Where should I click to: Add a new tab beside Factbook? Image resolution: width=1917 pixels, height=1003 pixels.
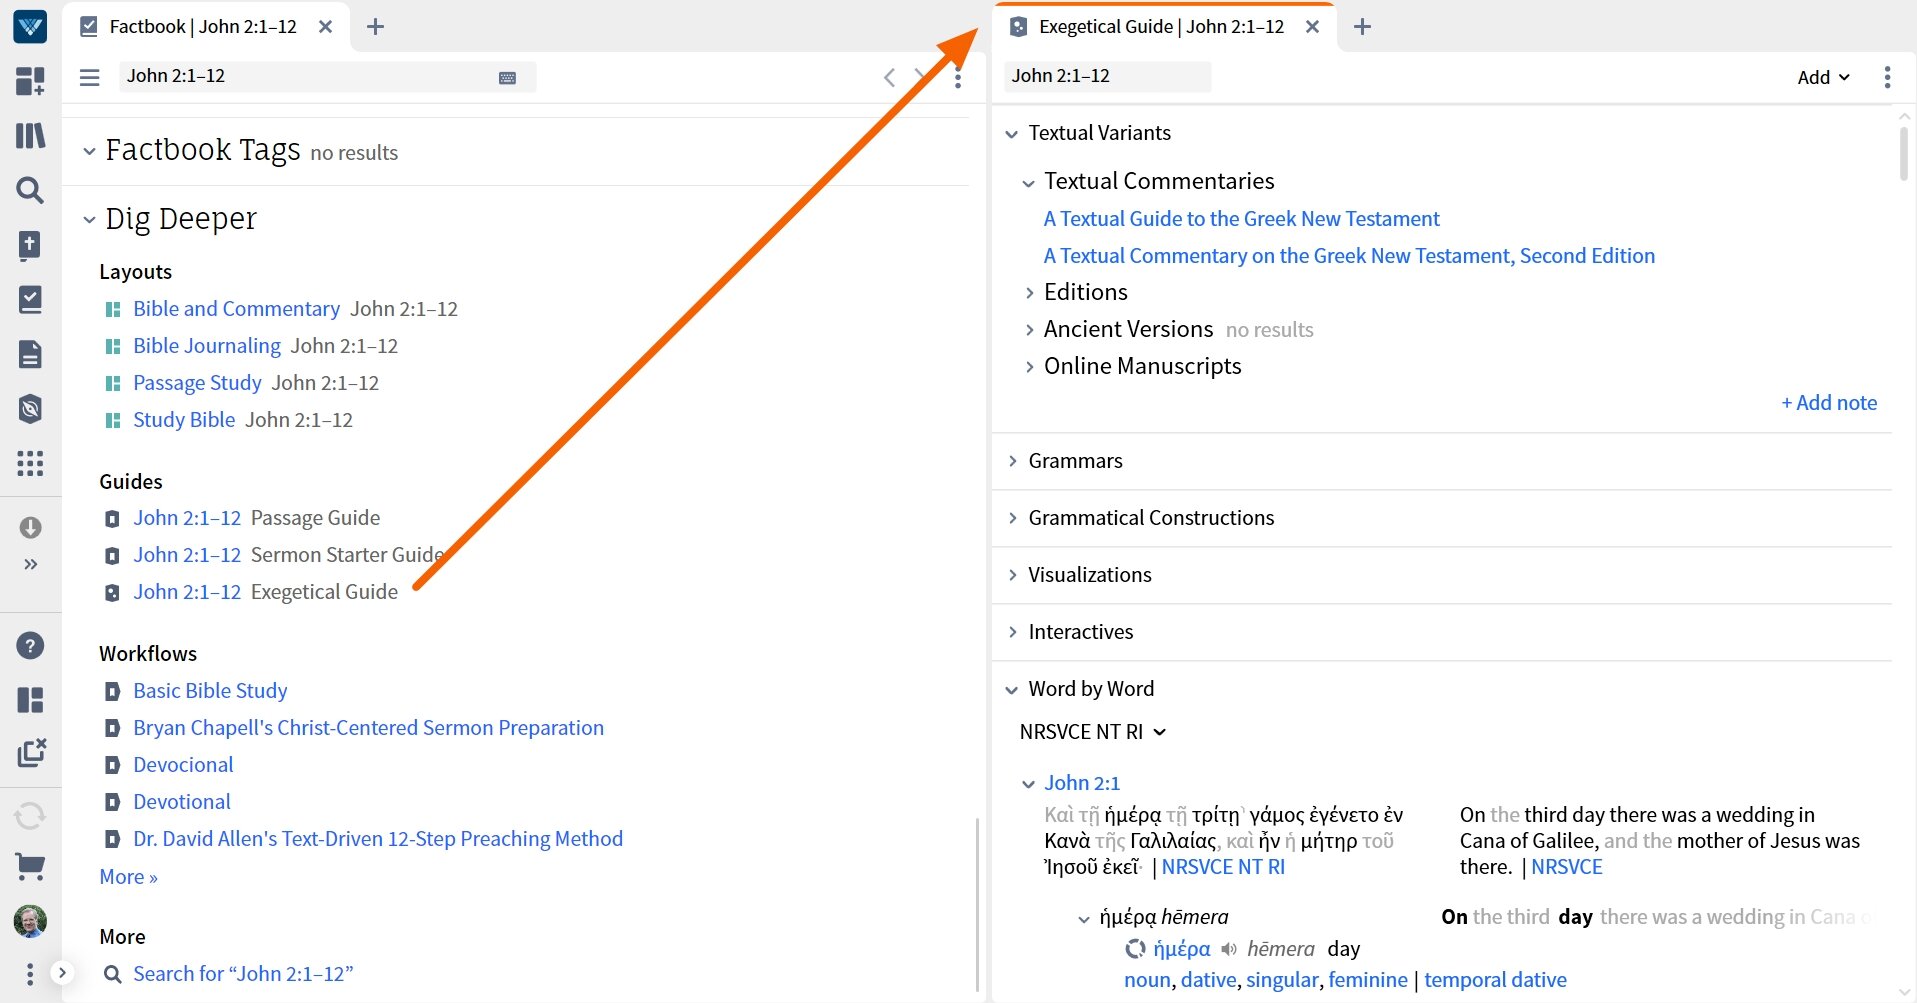[x=375, y=27]
